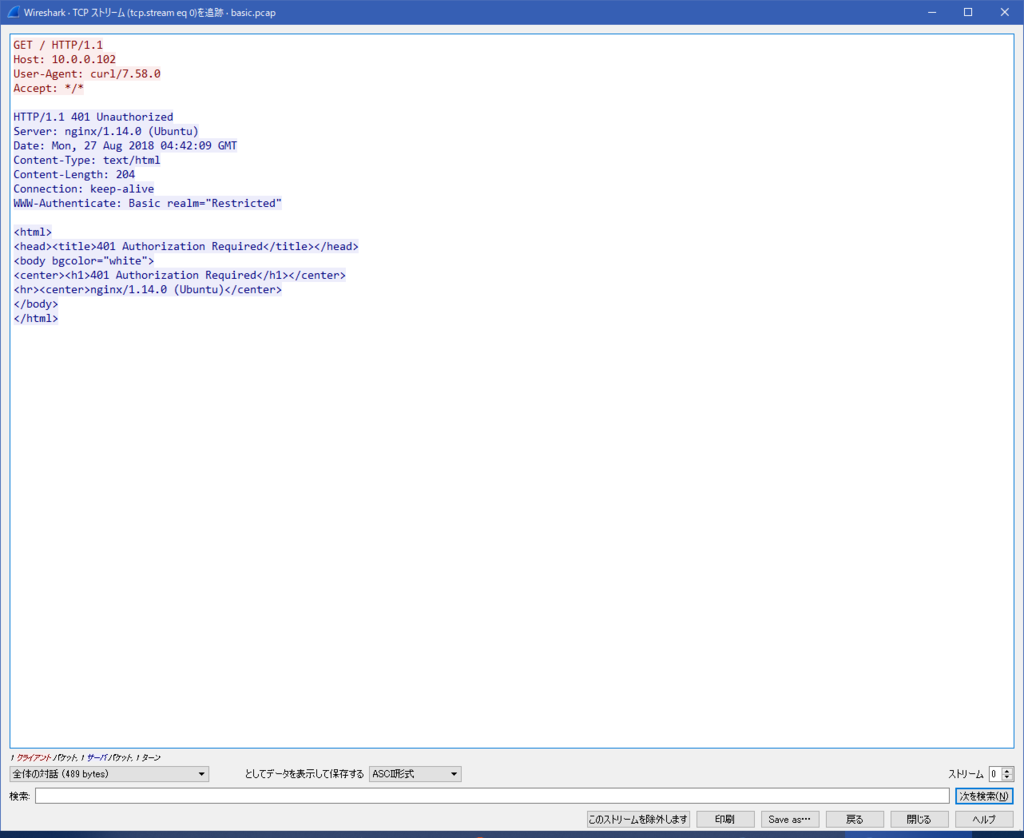This screenshot has width=1024, height=838.
Task: Open the conversation selector showing 489 bytes
Action: 109,774
